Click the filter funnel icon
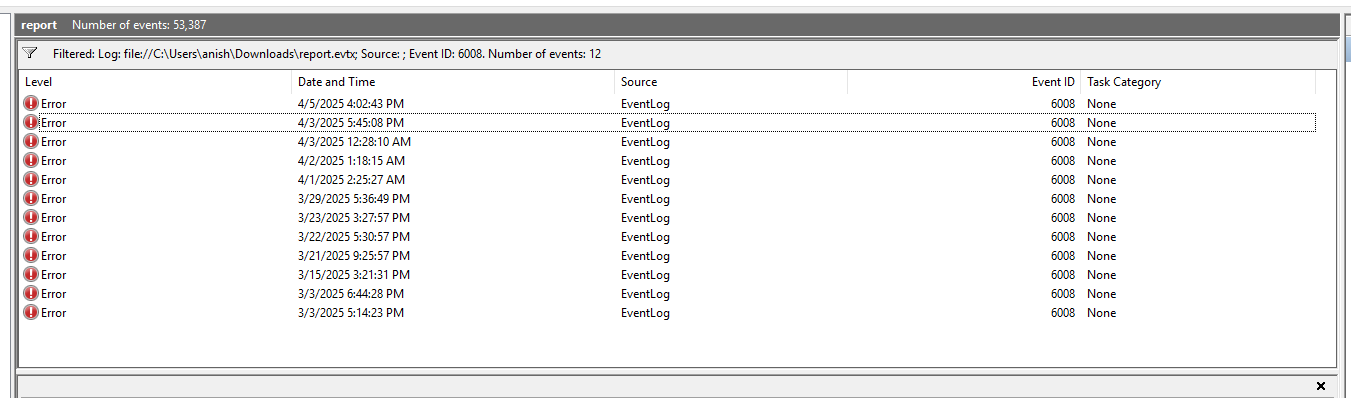The height and width of the screenshot is (398, 1351). (x=30, y=53)
